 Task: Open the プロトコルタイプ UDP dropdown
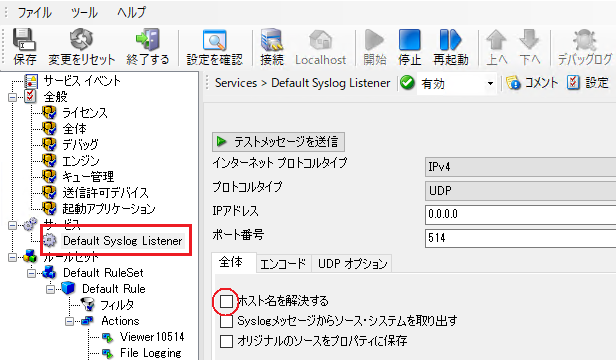coord(520,191)
